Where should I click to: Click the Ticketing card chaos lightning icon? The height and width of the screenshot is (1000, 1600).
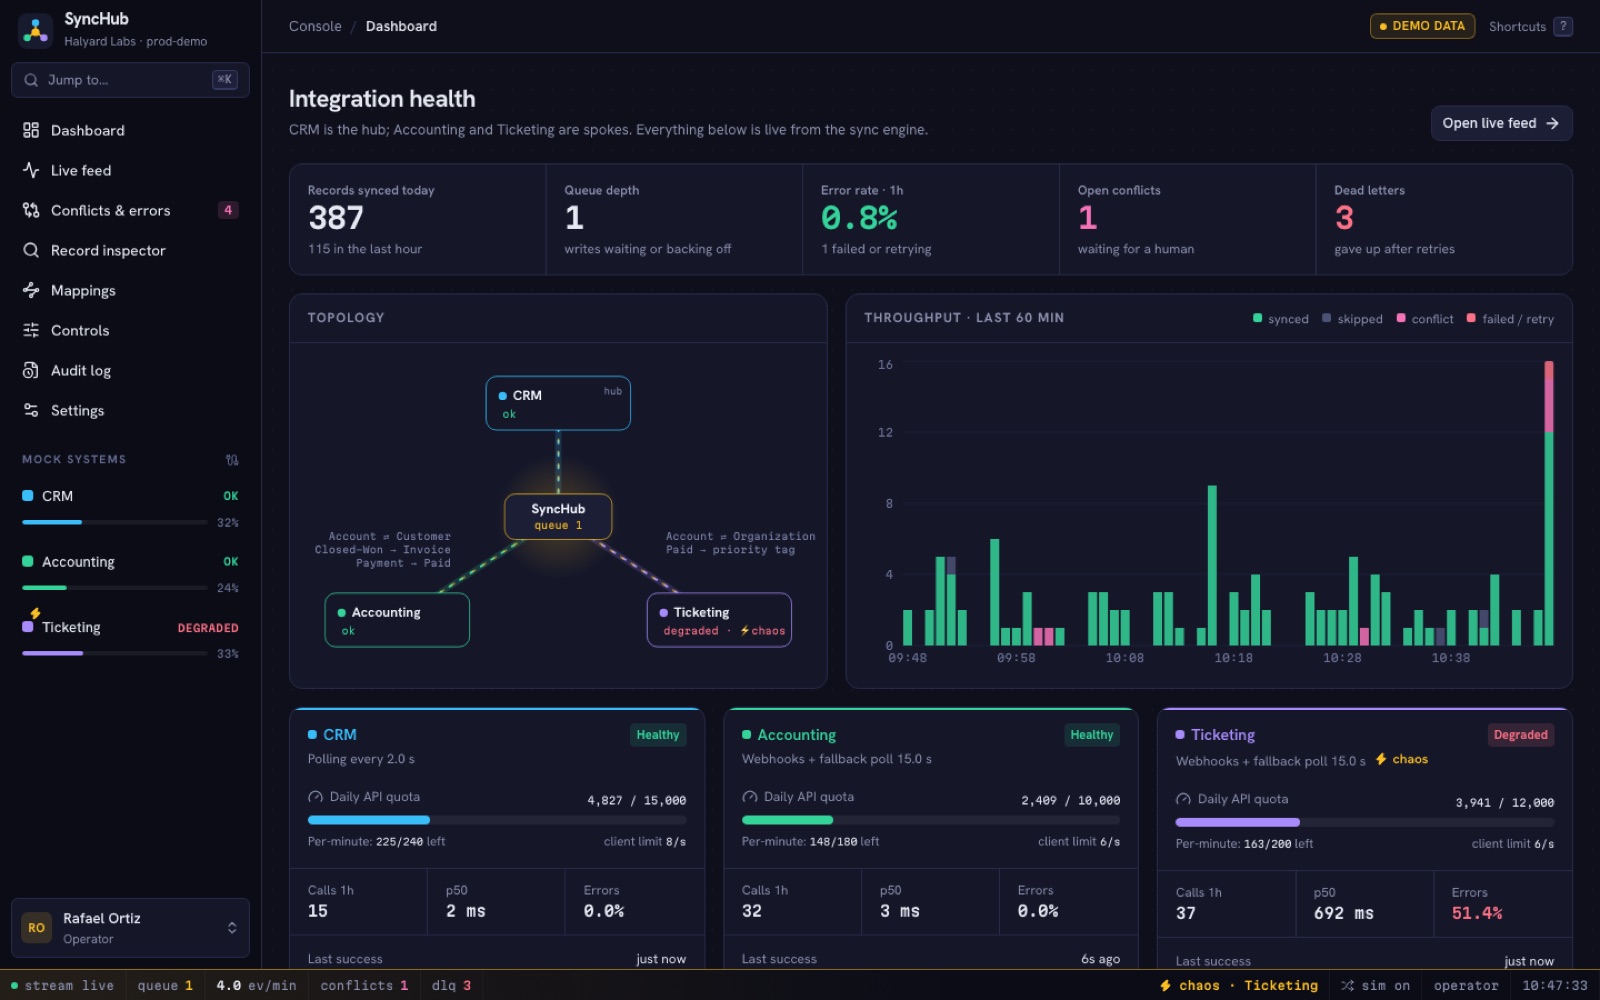[1381, 759]
